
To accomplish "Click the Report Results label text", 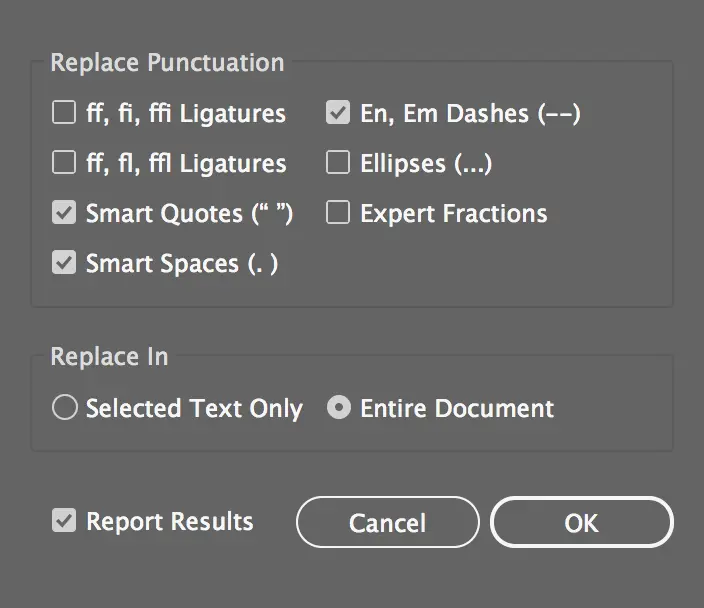I will pos(170,521).
